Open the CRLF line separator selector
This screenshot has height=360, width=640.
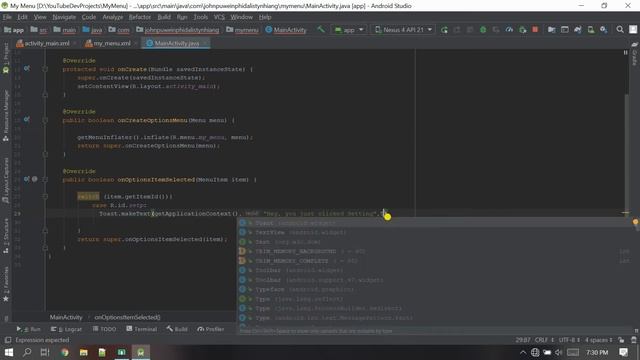(x=544, y=340)
